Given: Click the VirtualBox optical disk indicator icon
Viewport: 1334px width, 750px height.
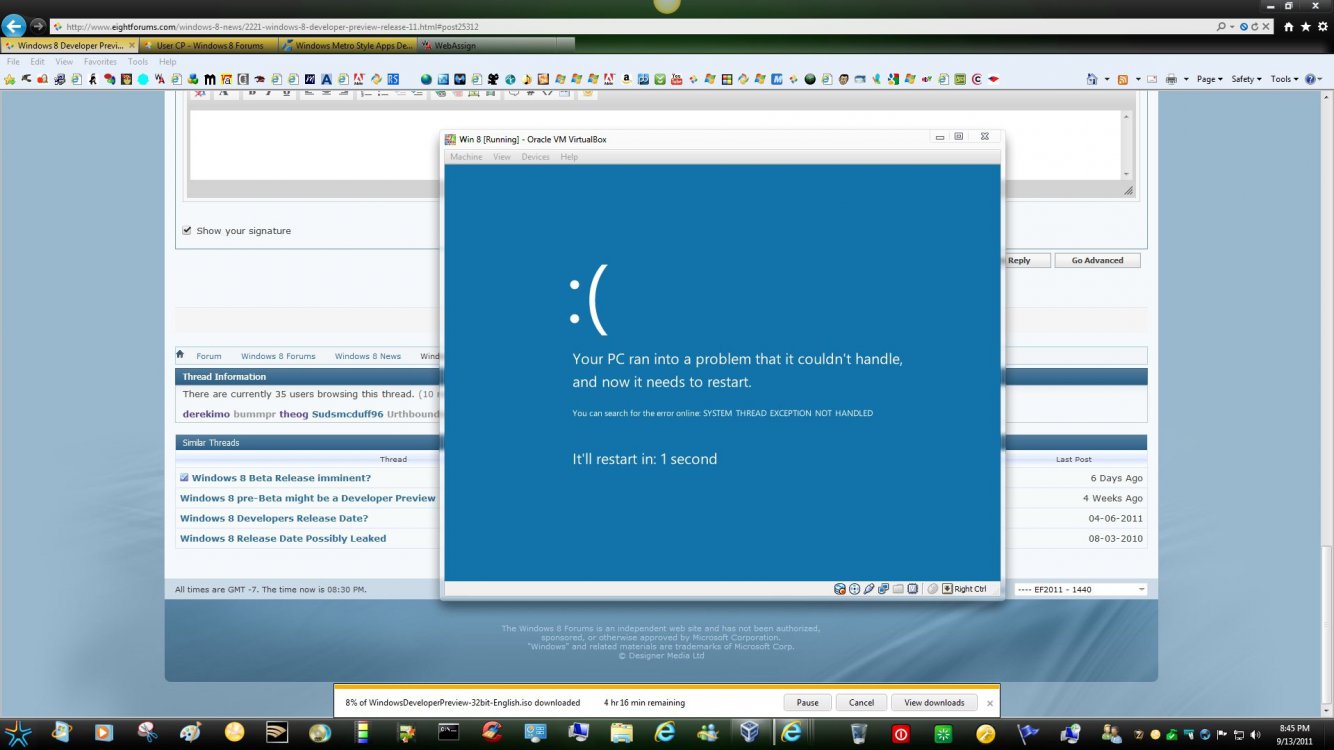Looking at the screenshot, I should (x=854, y=589).
